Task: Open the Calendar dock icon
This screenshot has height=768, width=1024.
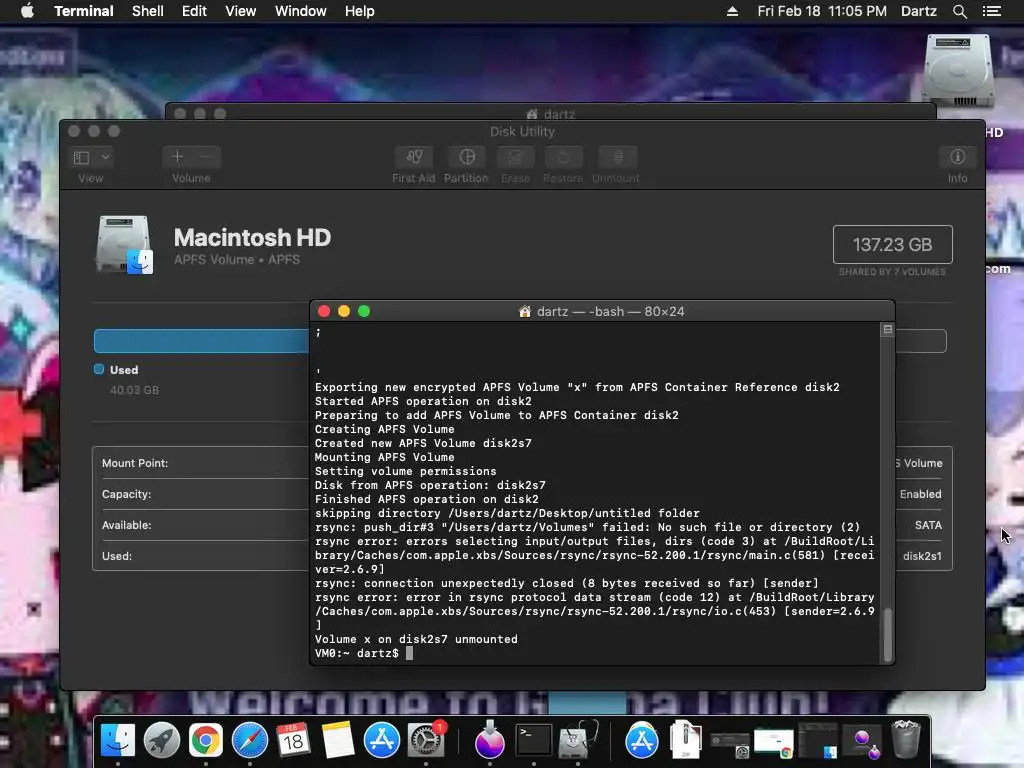Action: [x=293, y=741]
